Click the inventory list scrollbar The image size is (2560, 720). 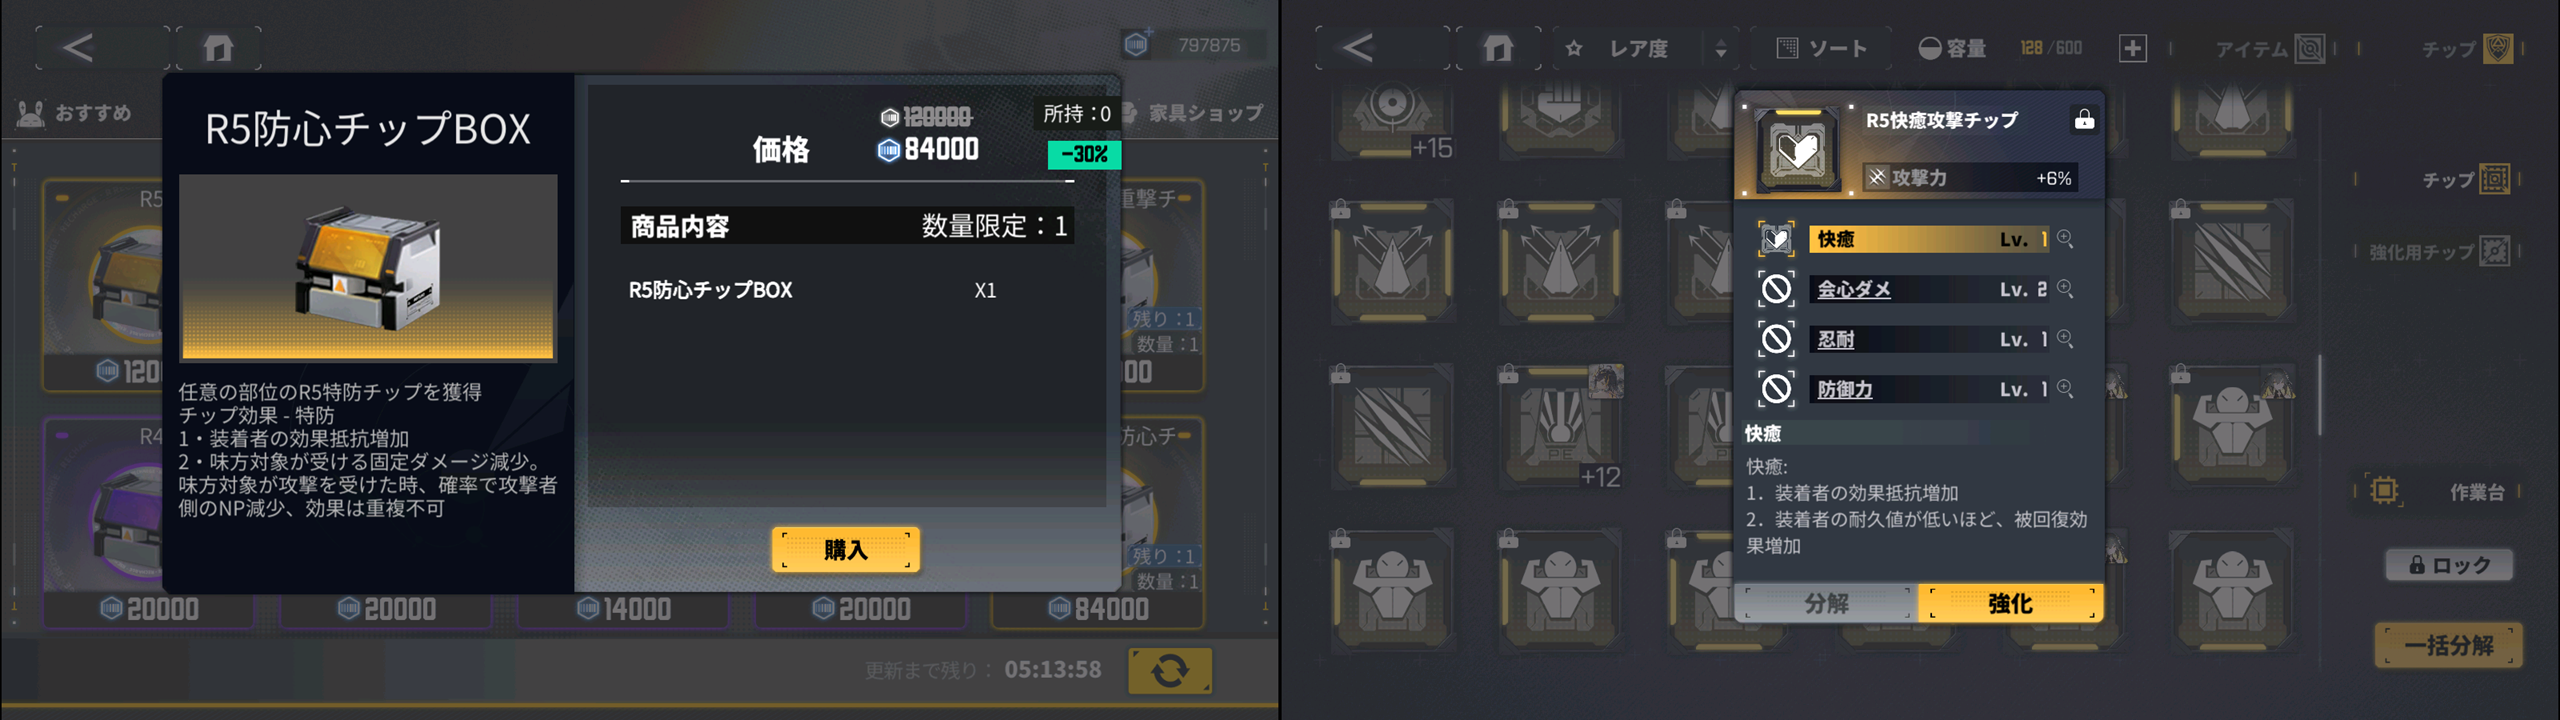(x=2320, y=395)
